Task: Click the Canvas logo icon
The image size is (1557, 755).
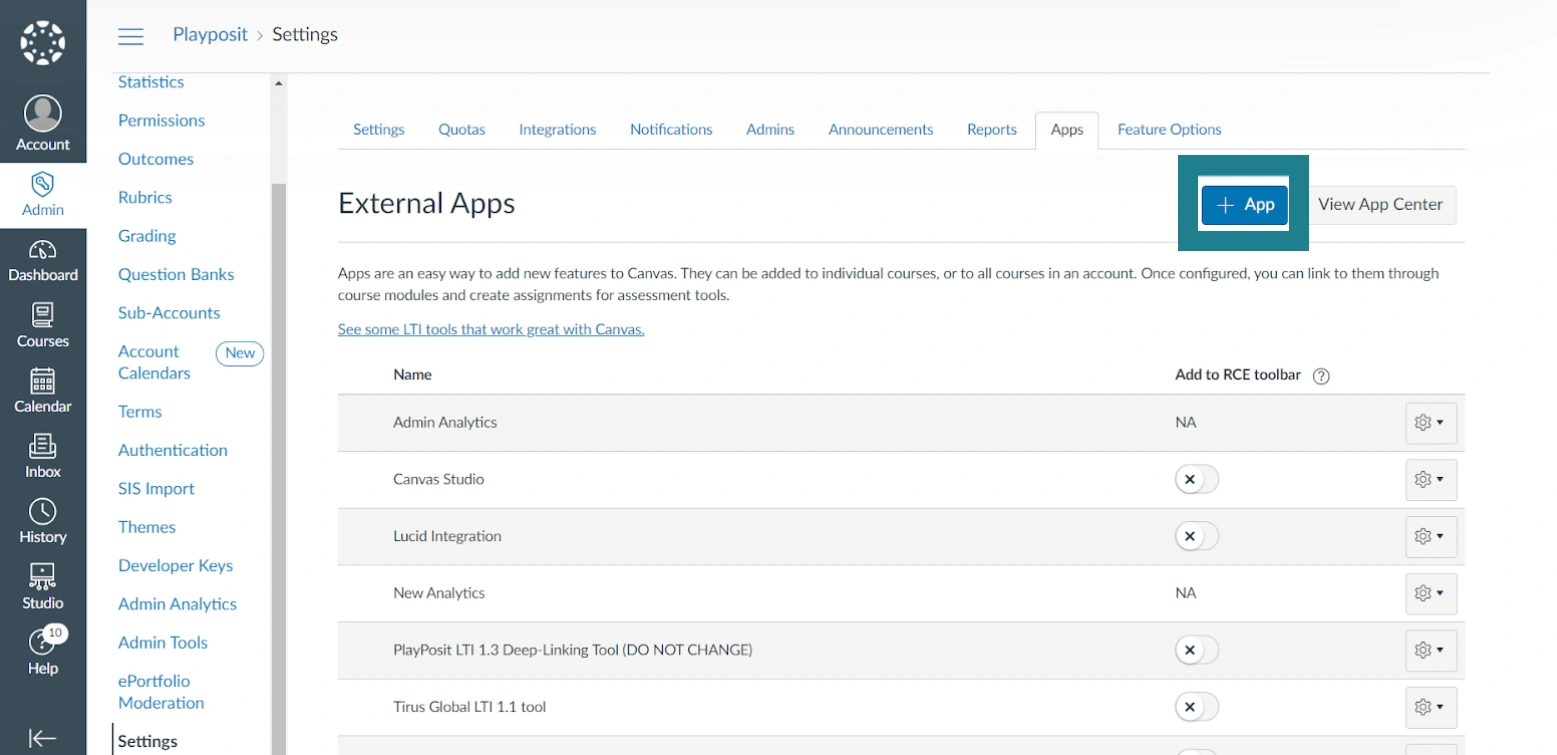Action: (43, 42)
